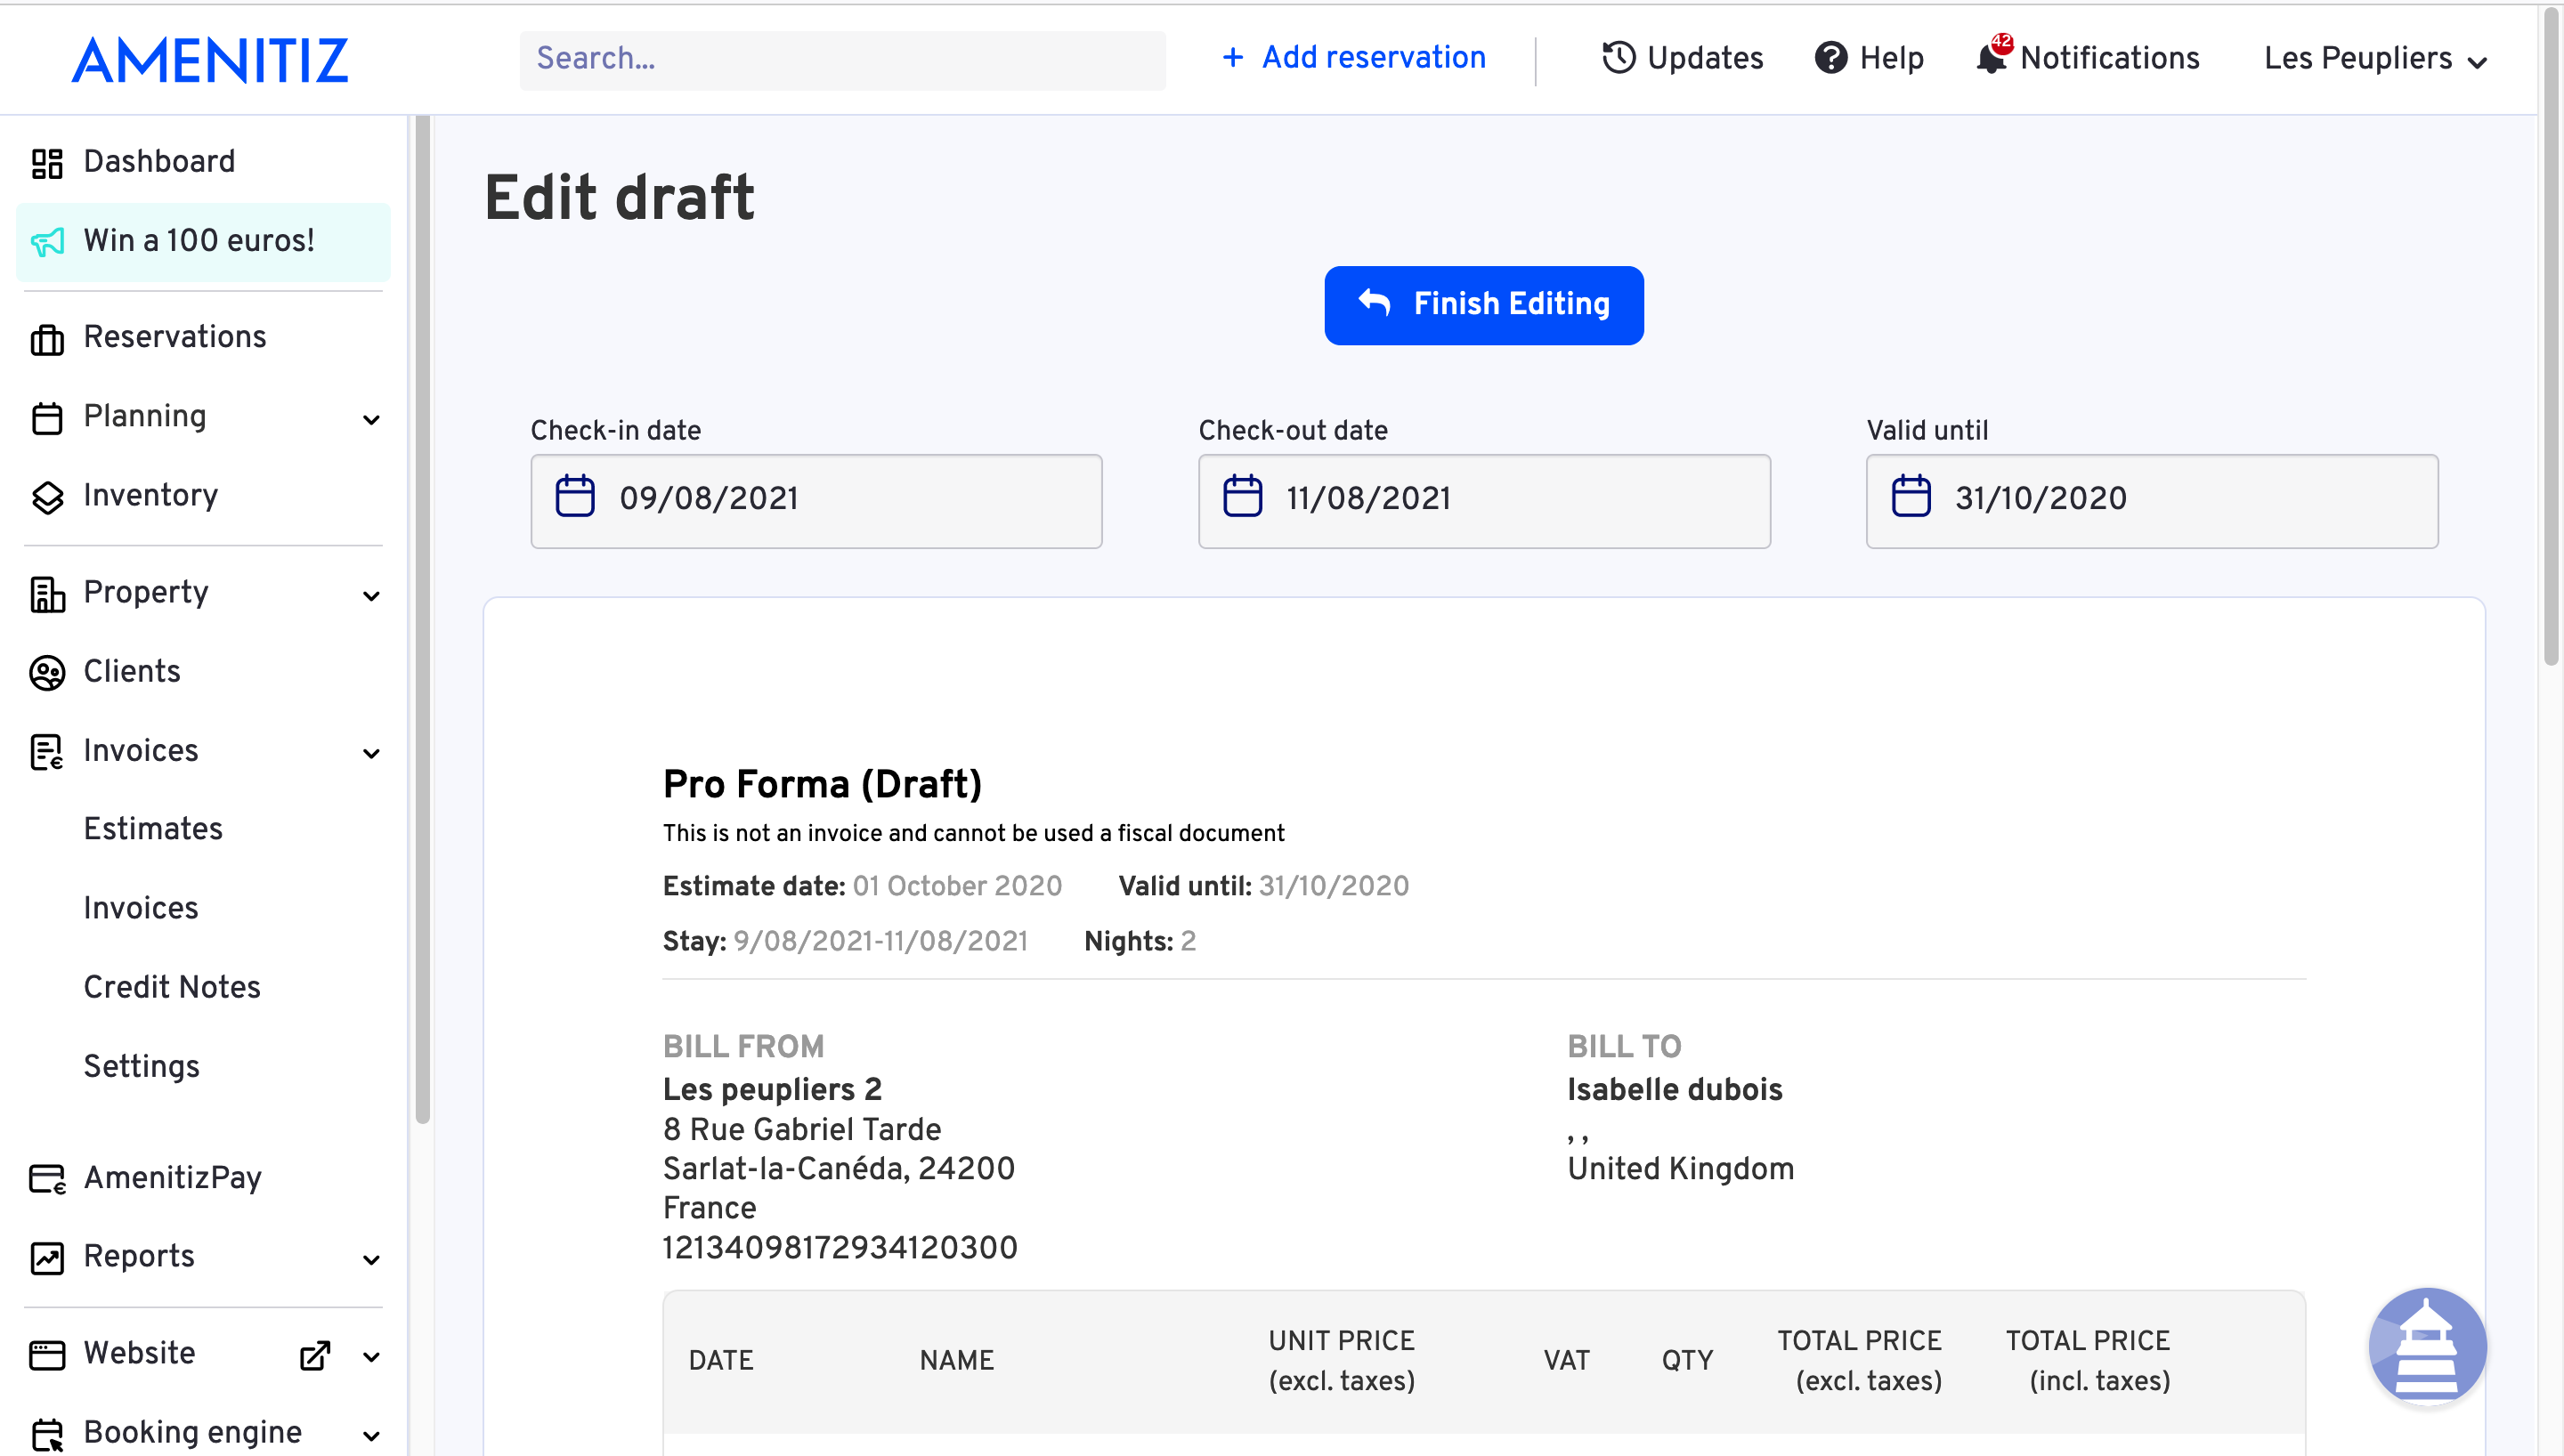This screenshot has width=2564, height=1456.
Task: Click the return arrow icon on Finish Editing
Action: pyautogui.click(x=1375, y=302)
